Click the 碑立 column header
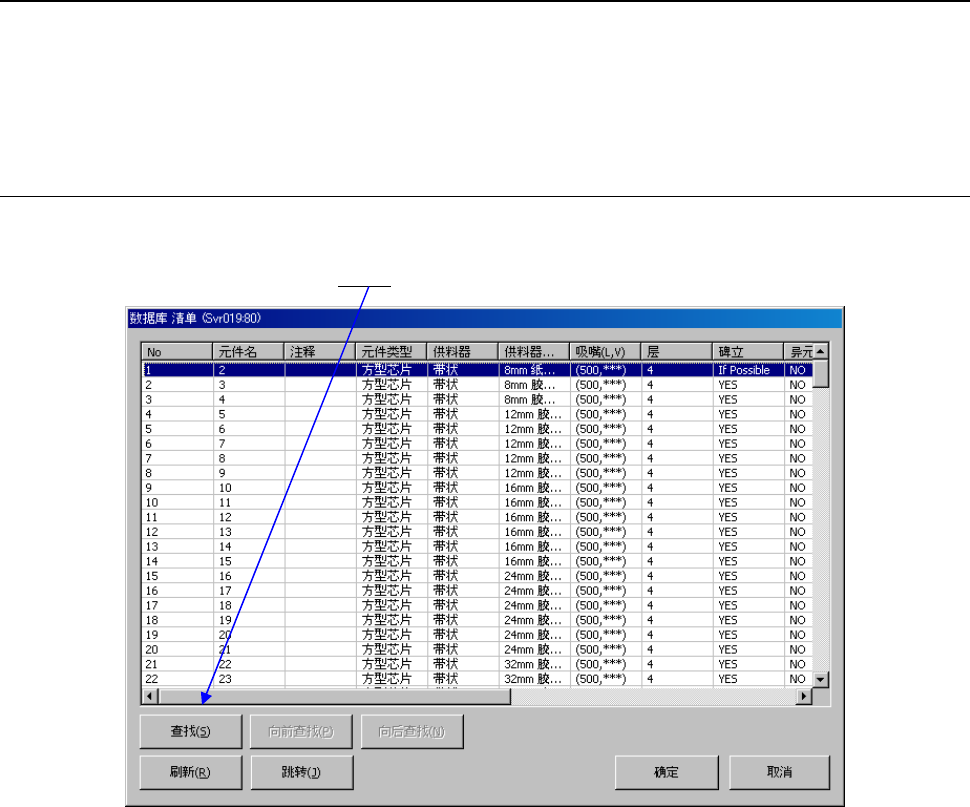 [747, 352]
